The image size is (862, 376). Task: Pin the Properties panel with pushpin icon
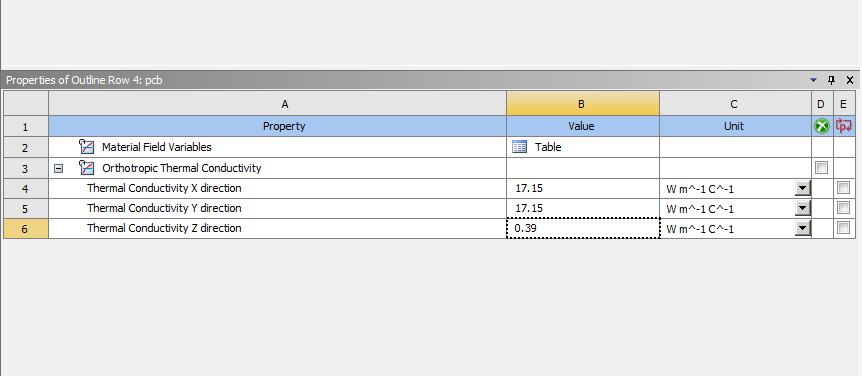pos(831,80)
